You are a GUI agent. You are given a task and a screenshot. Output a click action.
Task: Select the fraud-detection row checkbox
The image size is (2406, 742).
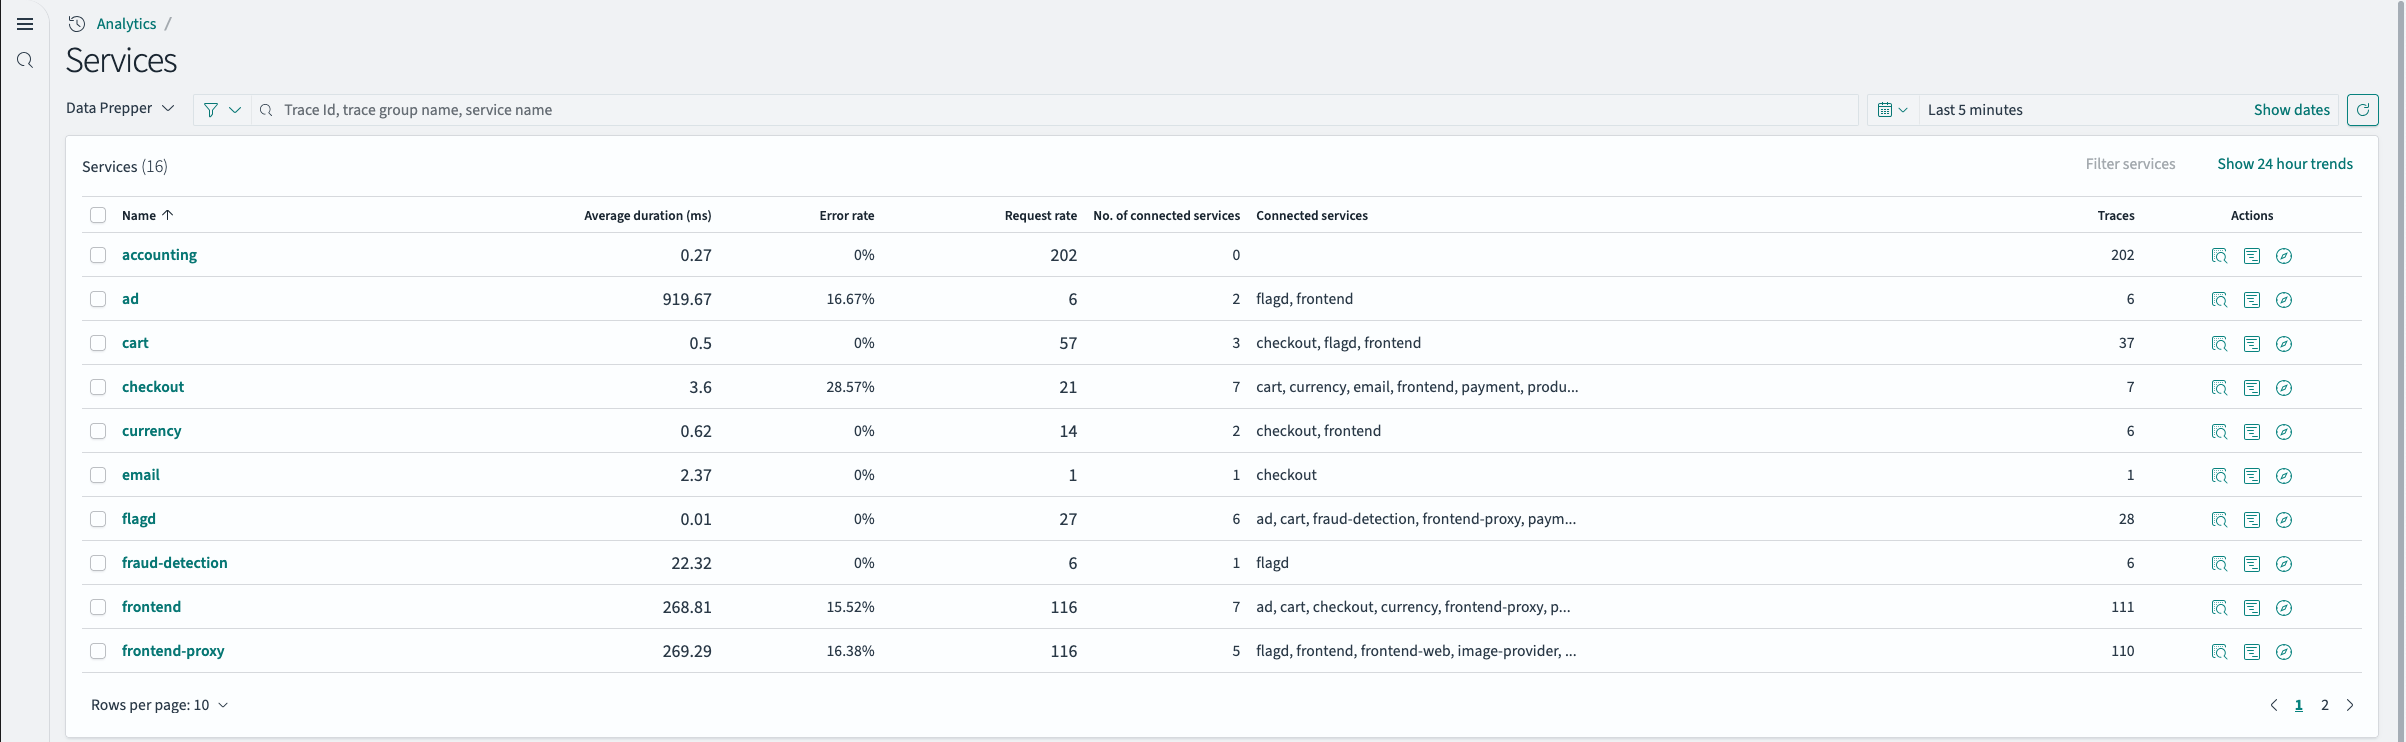pos(98,563)
